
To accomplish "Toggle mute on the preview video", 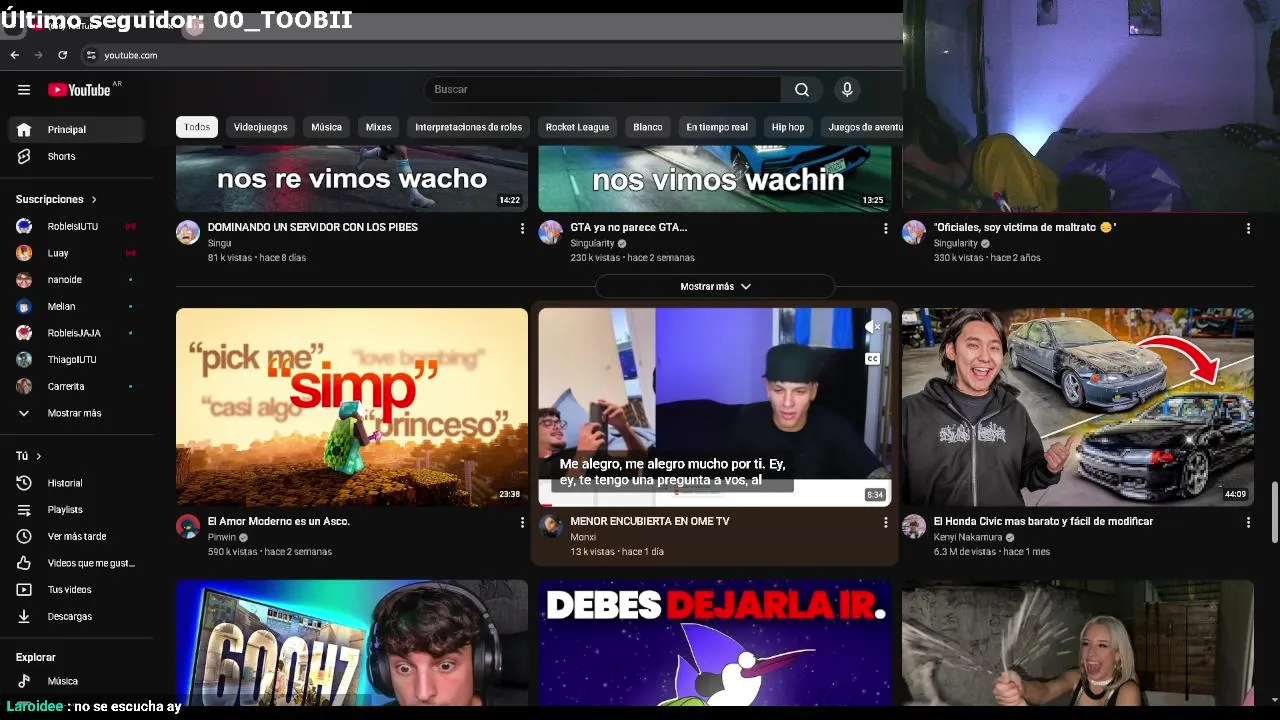I will coord(872,327).
